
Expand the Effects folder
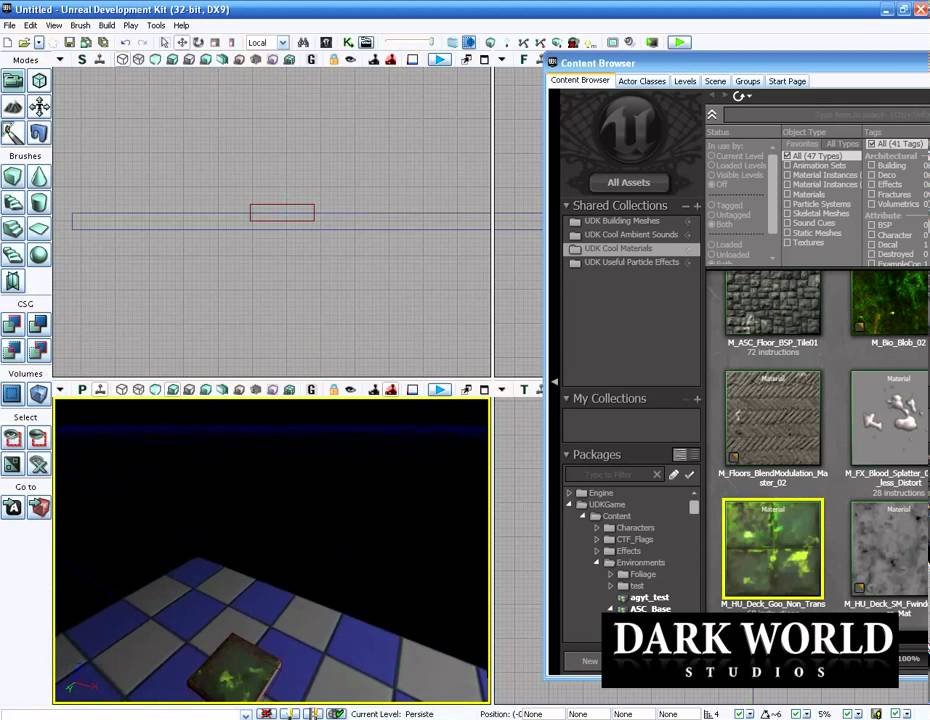[x=597, y=551]
